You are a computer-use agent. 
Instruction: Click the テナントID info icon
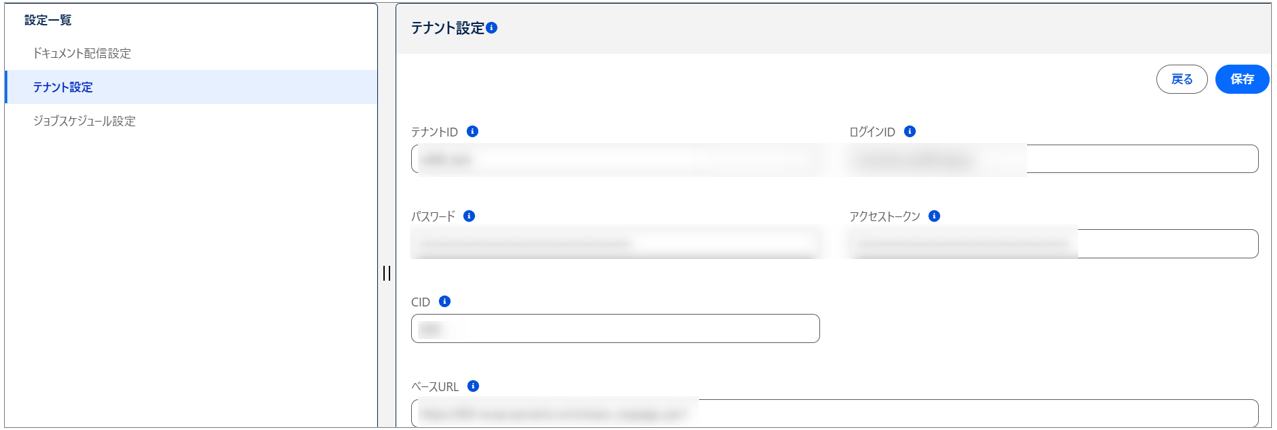[473, 131]
